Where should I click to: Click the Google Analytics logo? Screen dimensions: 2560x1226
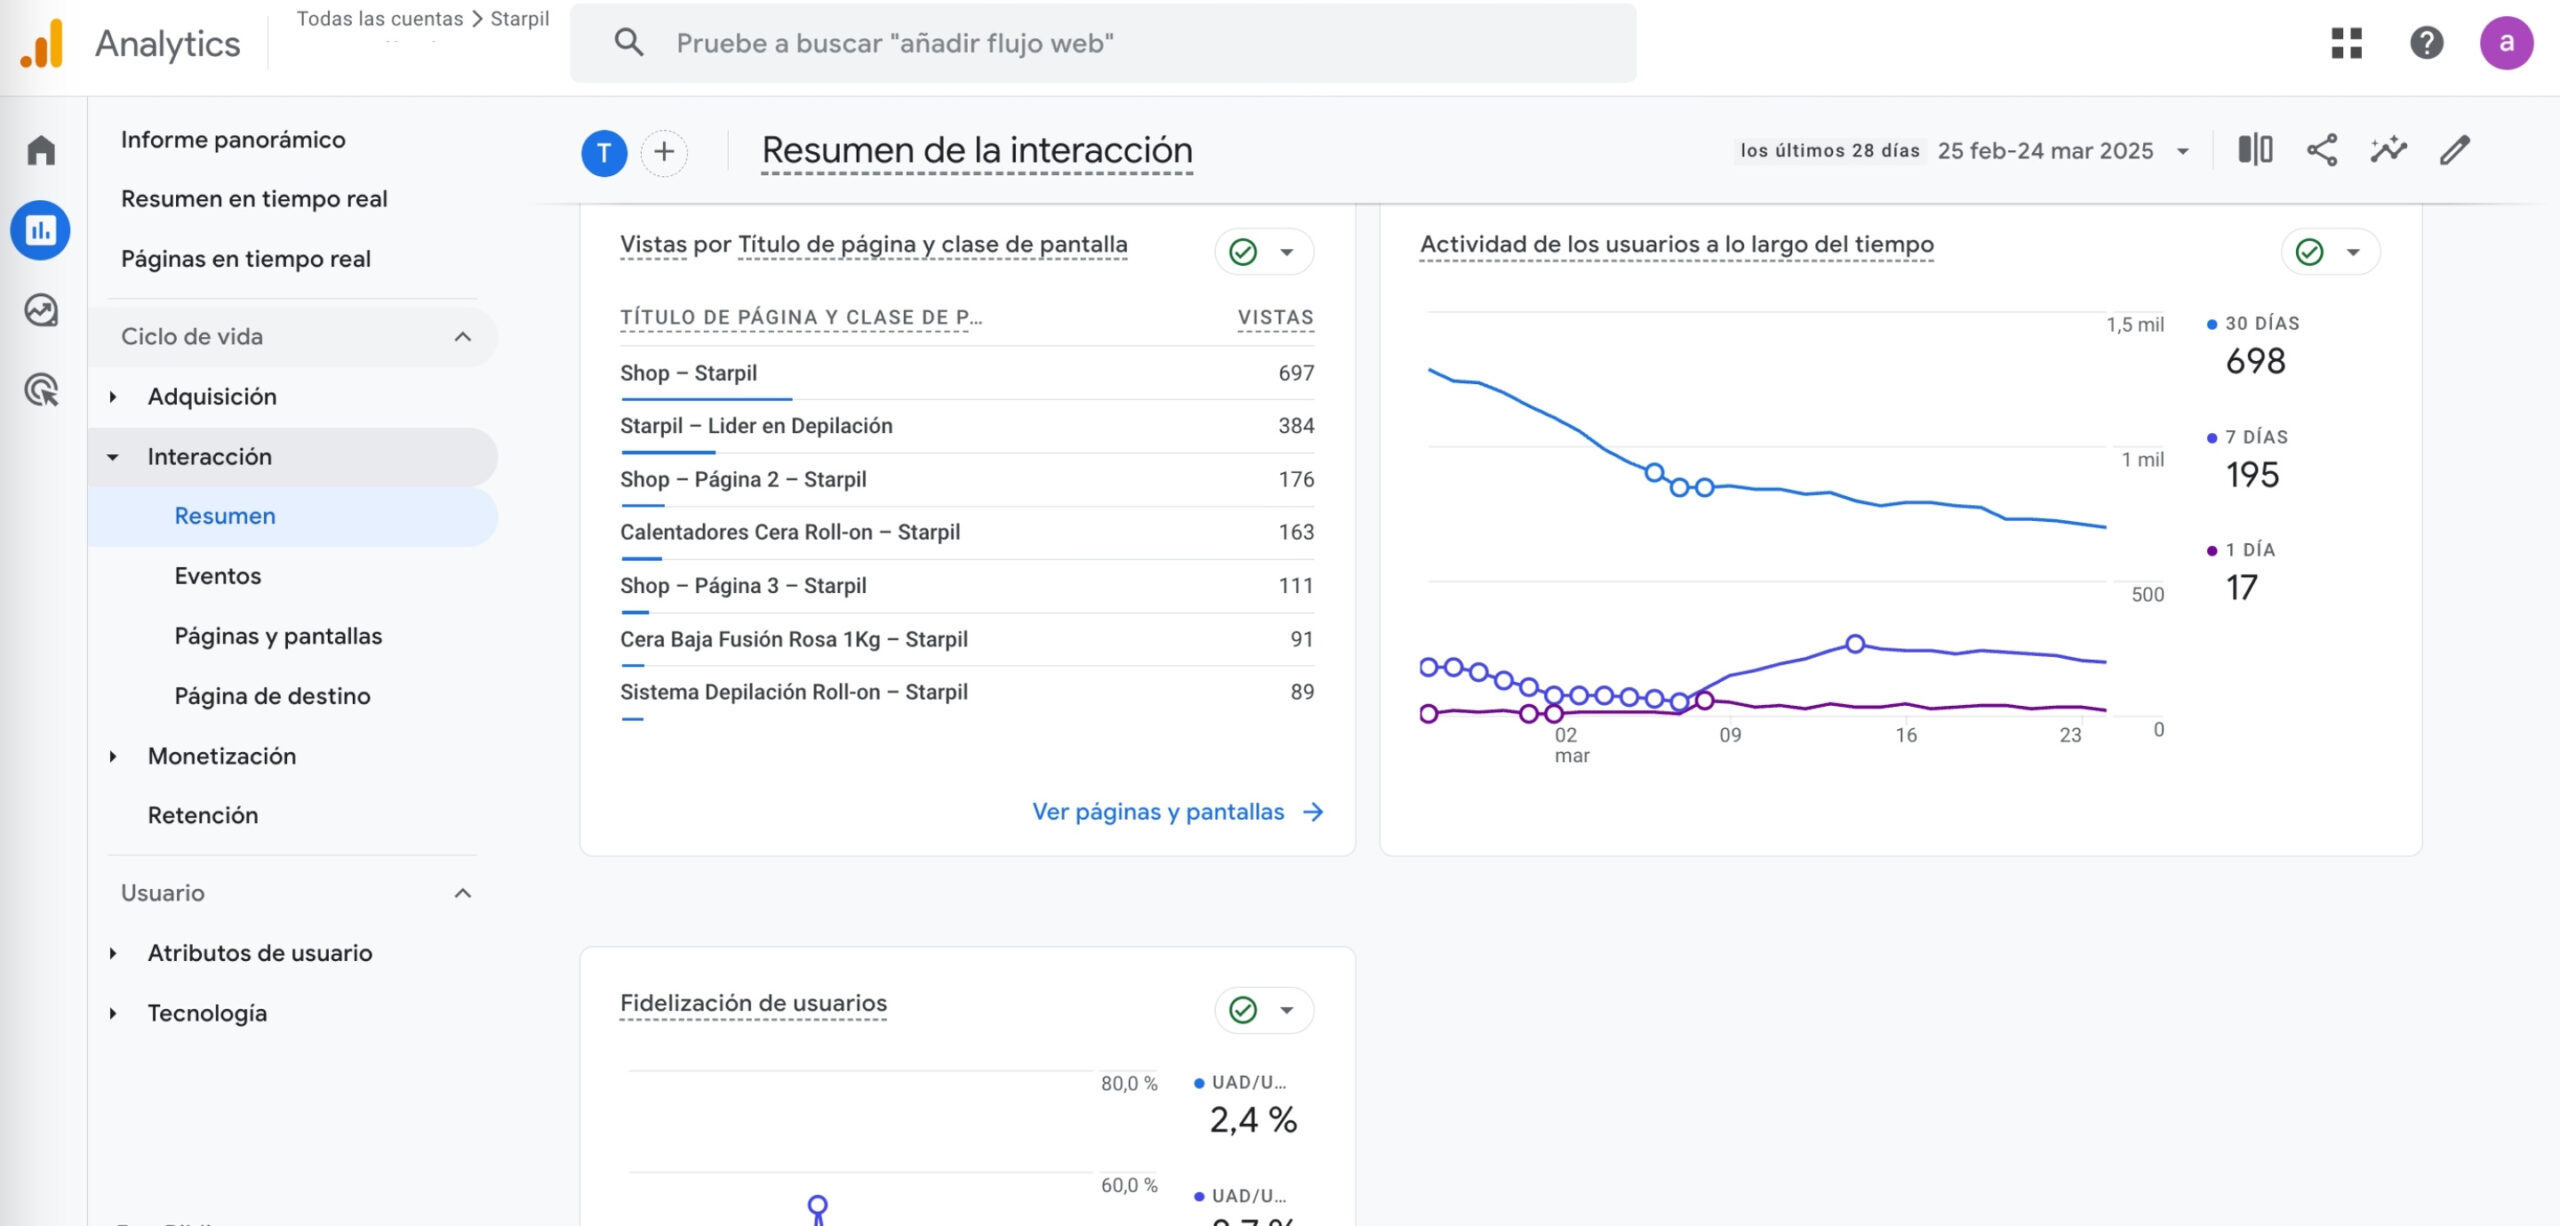[x=42, y=44]
